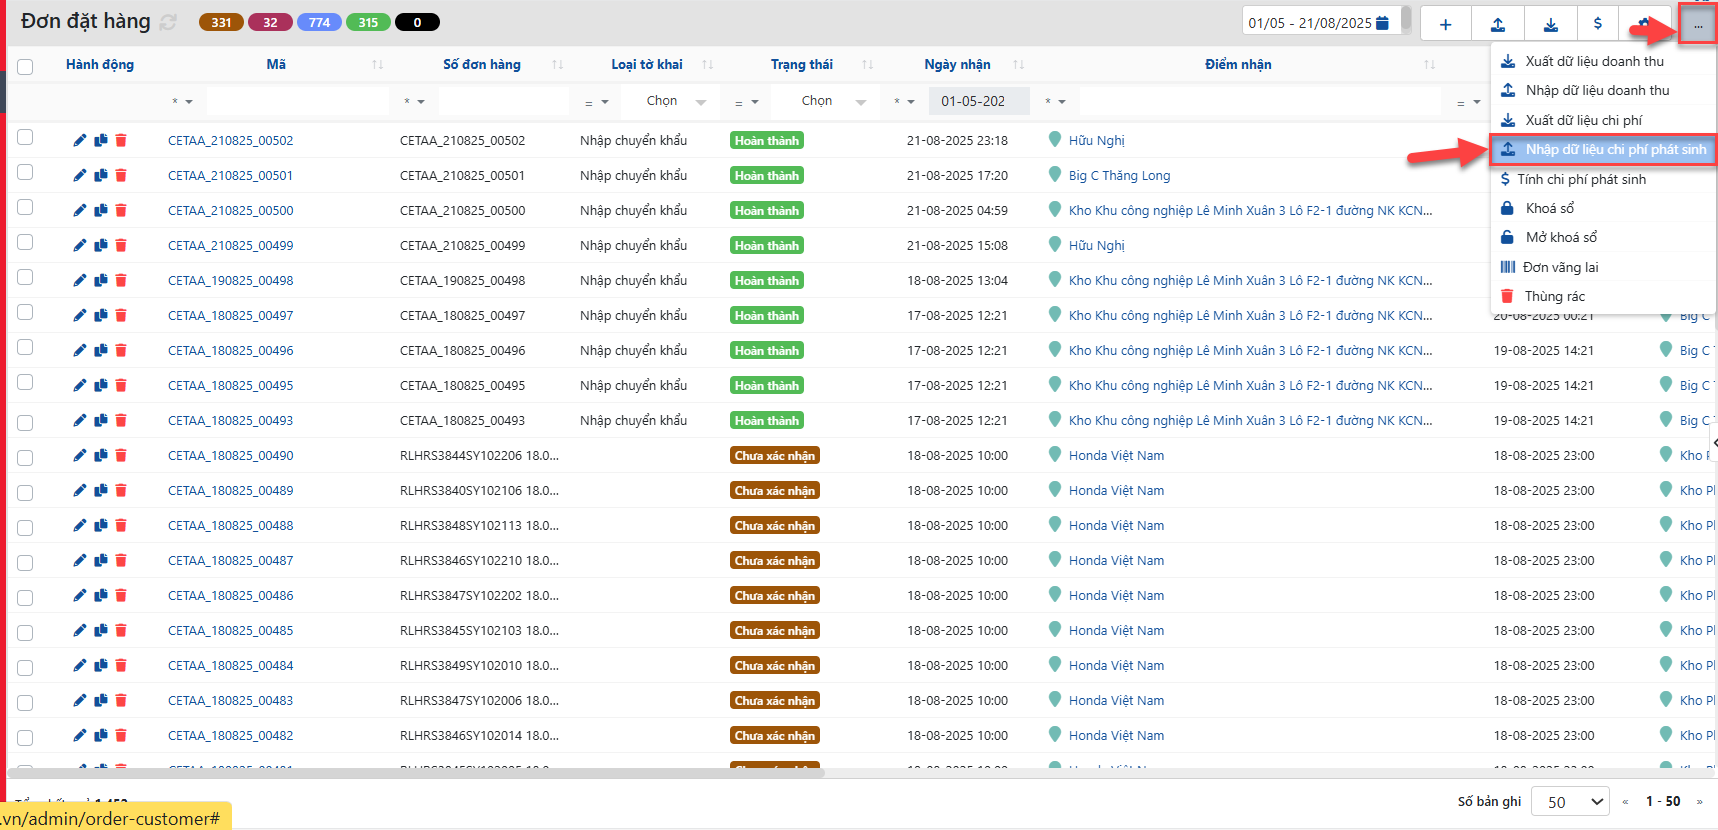1718x830 pixels.
Task: Click refresh icon beside Đơn đặt hàng title
Action: tap(168, 22)
